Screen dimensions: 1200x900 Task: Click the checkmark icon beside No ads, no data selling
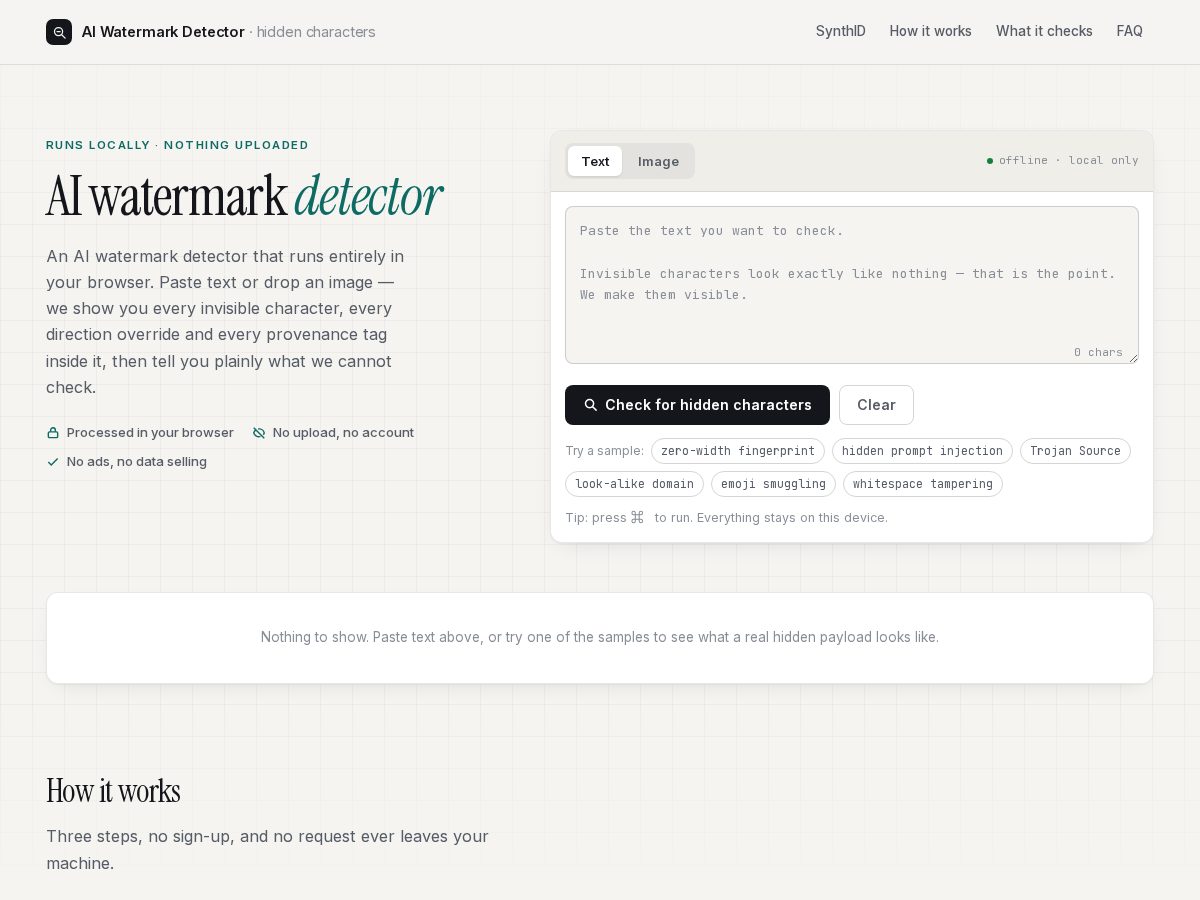click(53, 462)
